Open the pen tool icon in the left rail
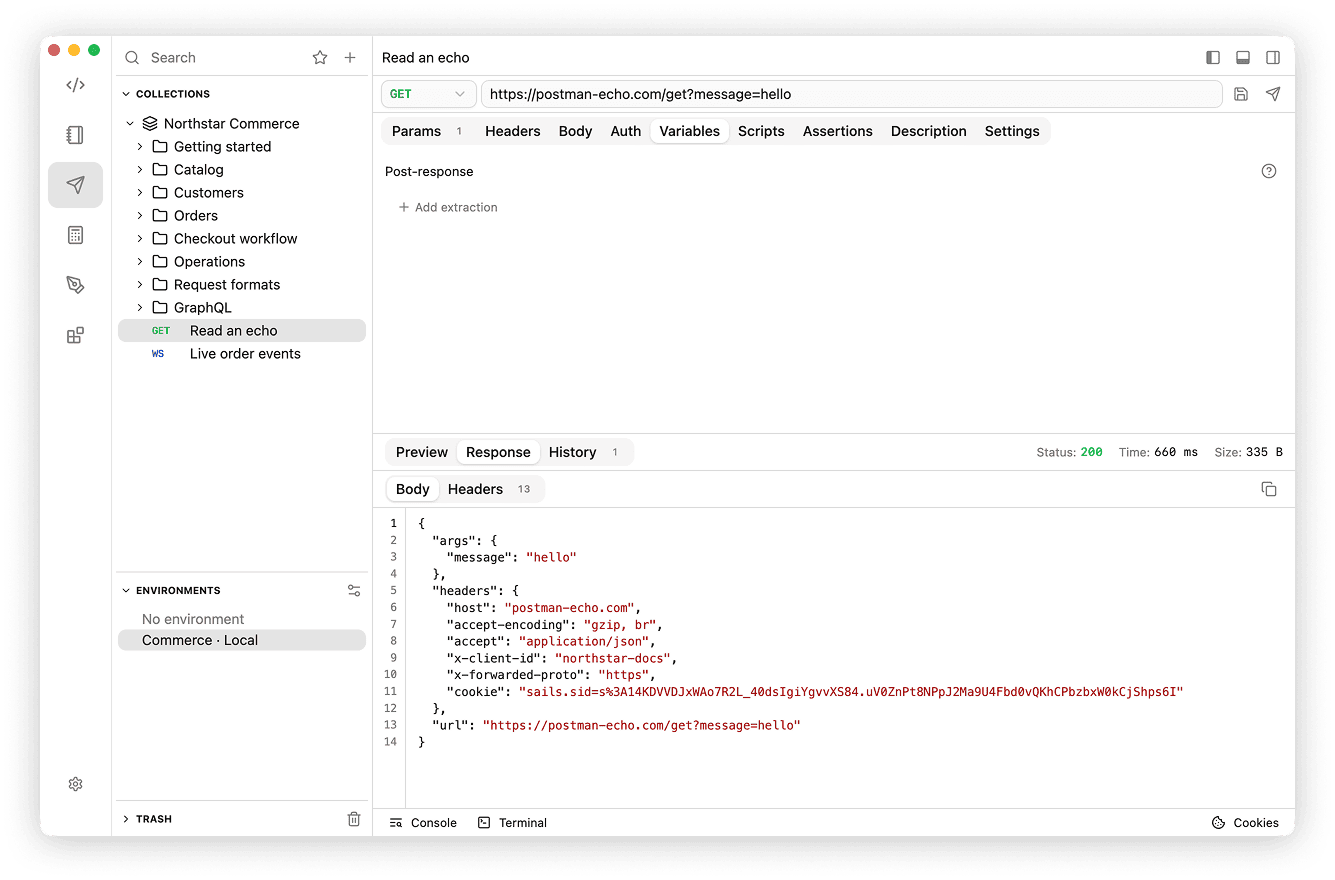Image resolution: width=1335 pixels, height=880 pixels. coord(75,285)
